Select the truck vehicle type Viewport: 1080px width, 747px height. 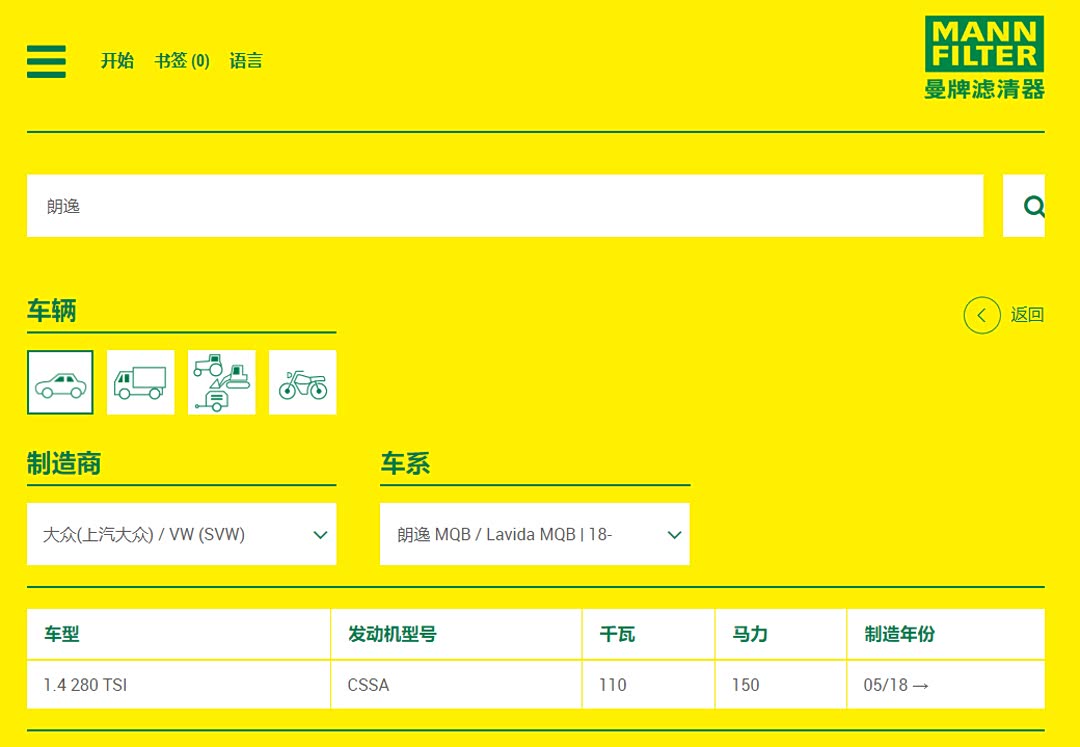141,382
